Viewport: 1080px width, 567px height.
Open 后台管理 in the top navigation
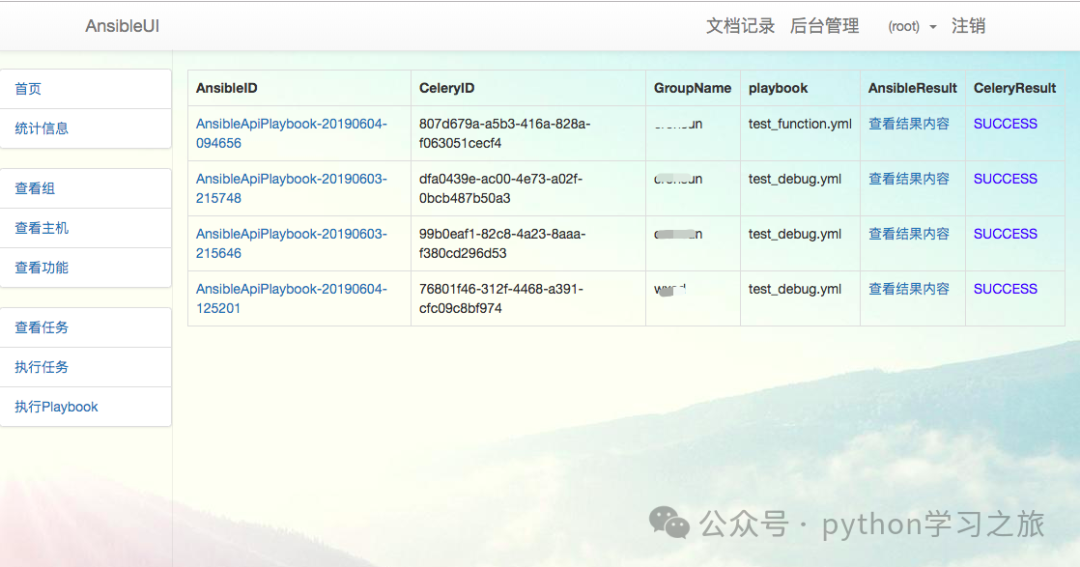pyautogui.click(x=824, y=26)
